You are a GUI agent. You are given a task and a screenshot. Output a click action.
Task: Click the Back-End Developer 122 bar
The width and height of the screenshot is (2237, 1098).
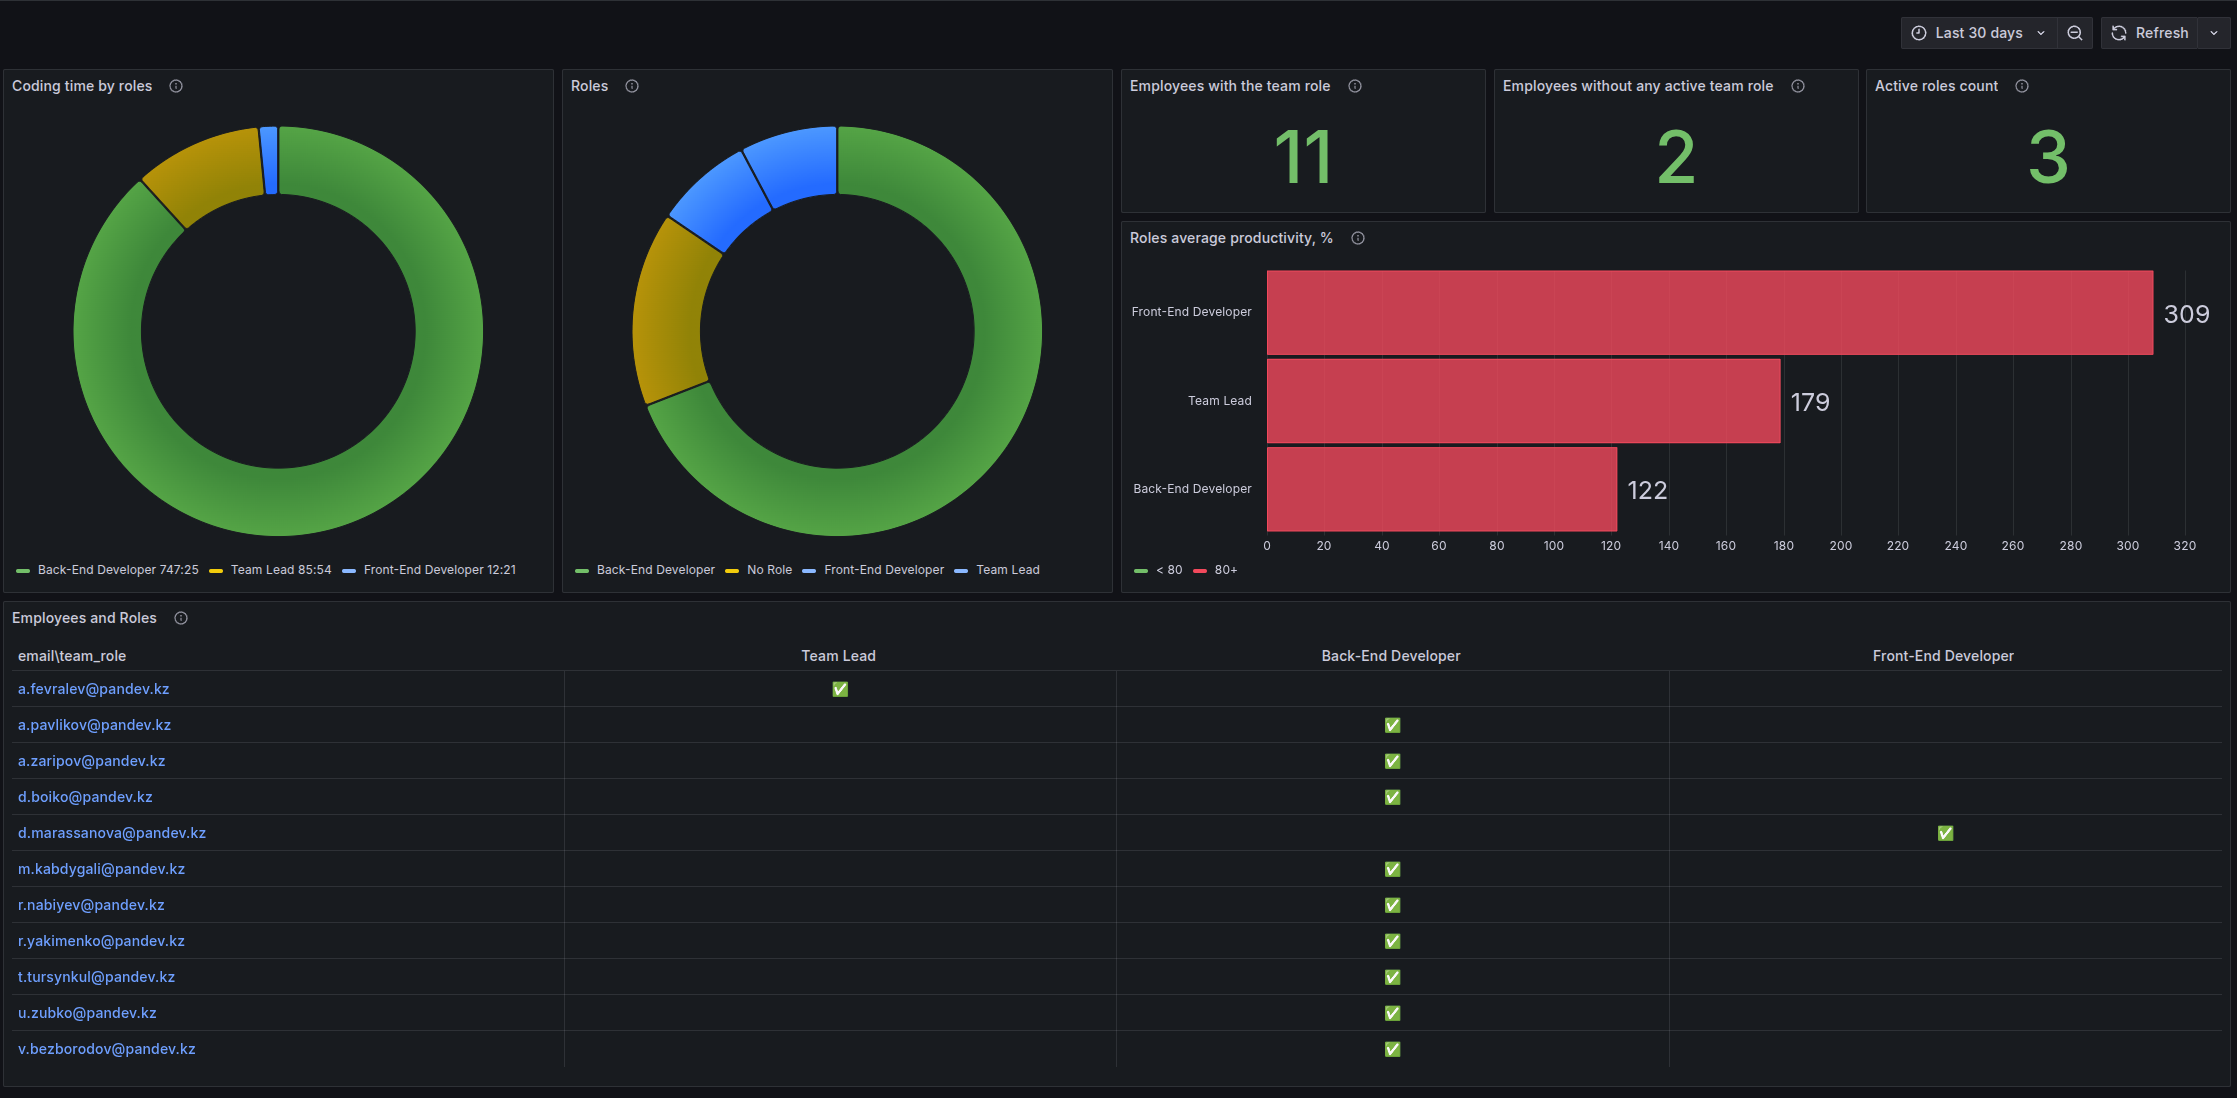pos(1442,489)
